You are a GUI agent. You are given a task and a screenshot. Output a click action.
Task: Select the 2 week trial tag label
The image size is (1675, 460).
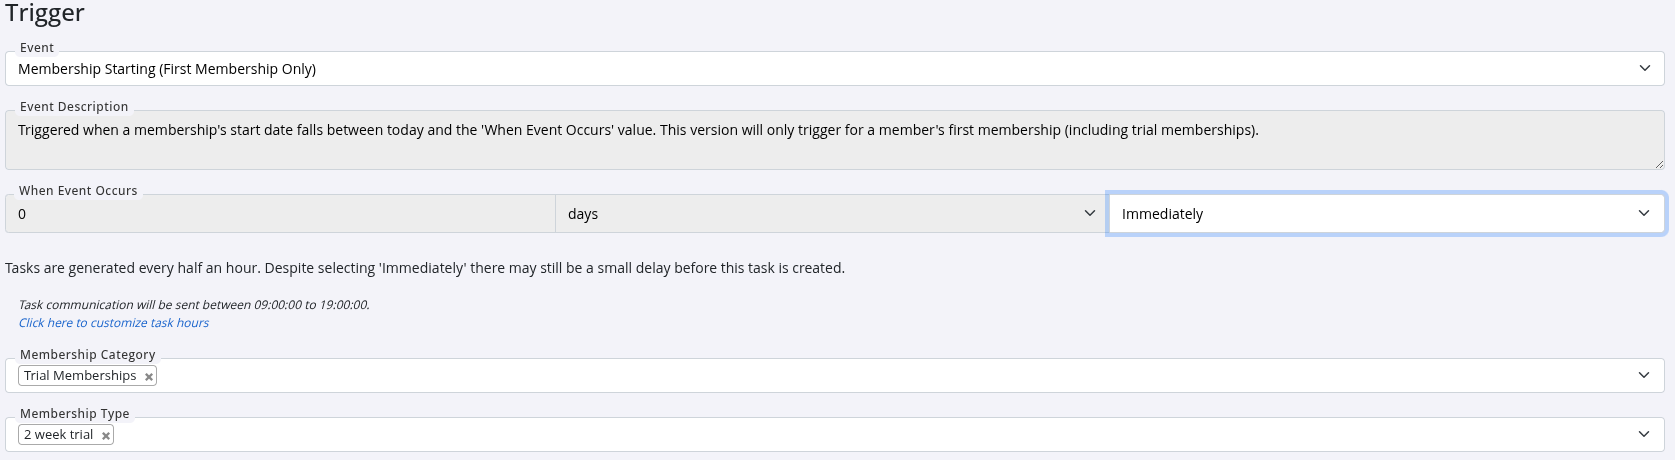[59, 435]
